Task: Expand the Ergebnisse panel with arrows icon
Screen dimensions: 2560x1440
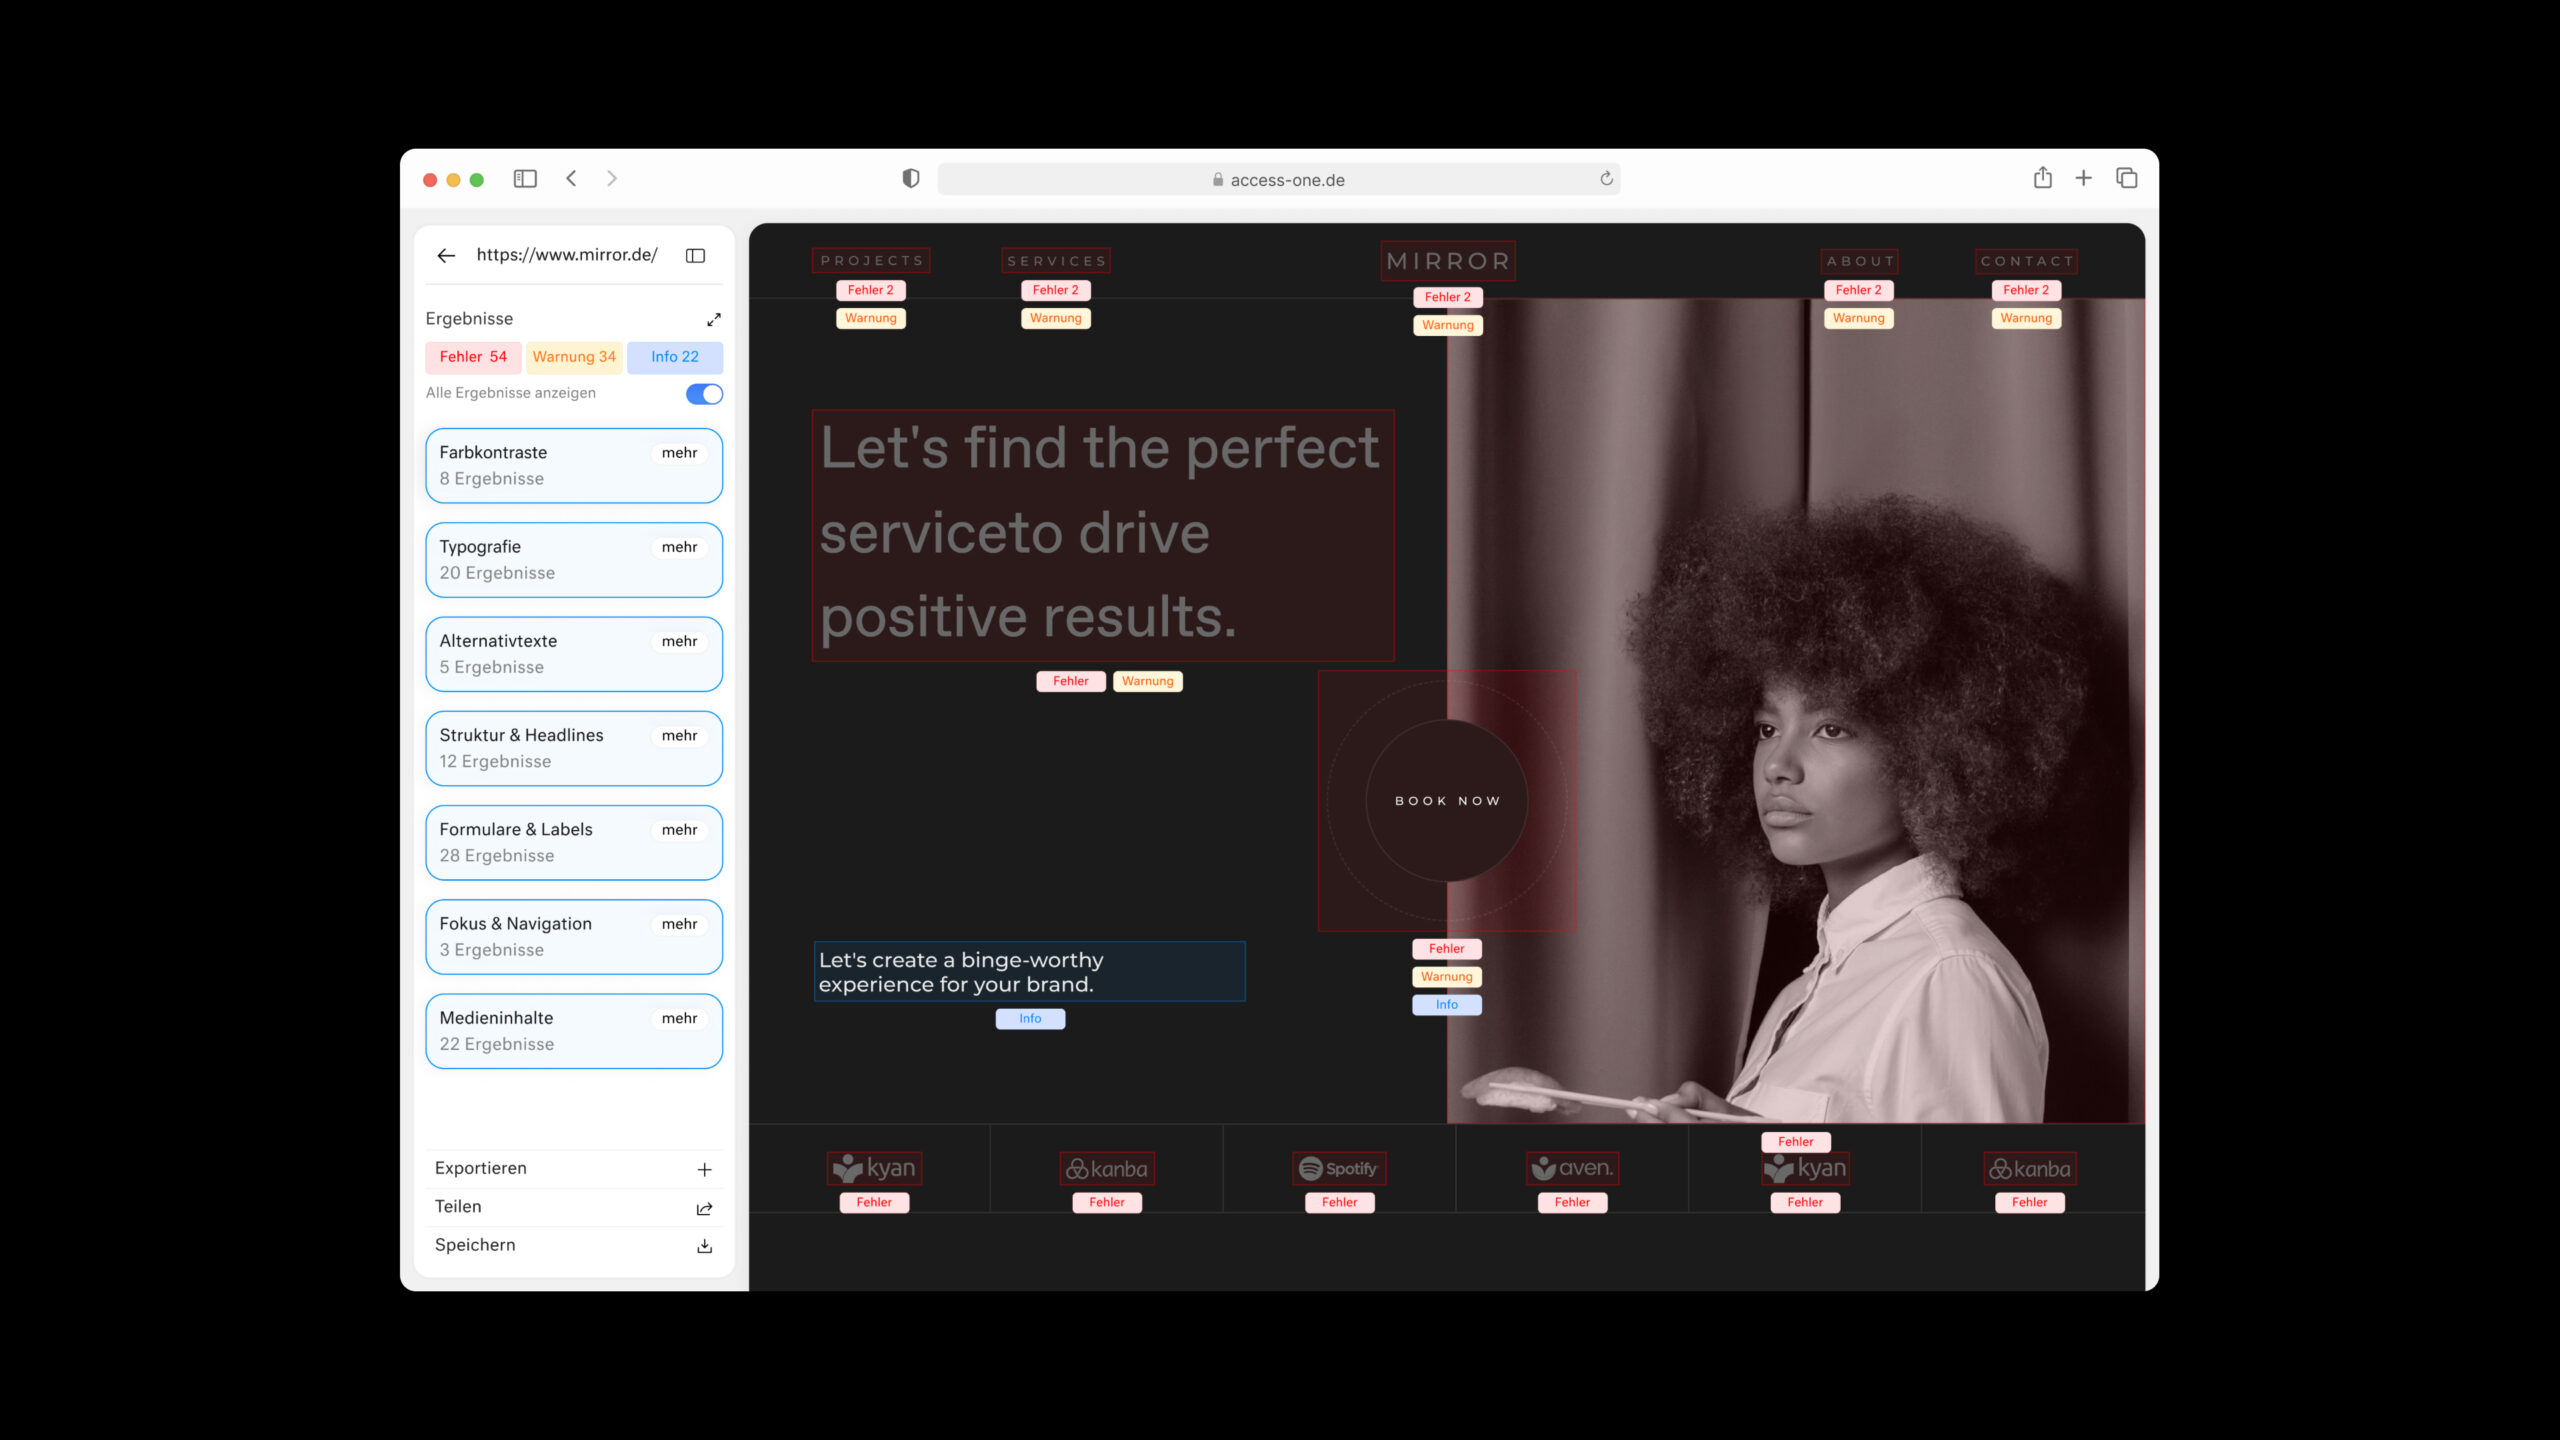Action: pyautogui.click(x=713, y=320)
